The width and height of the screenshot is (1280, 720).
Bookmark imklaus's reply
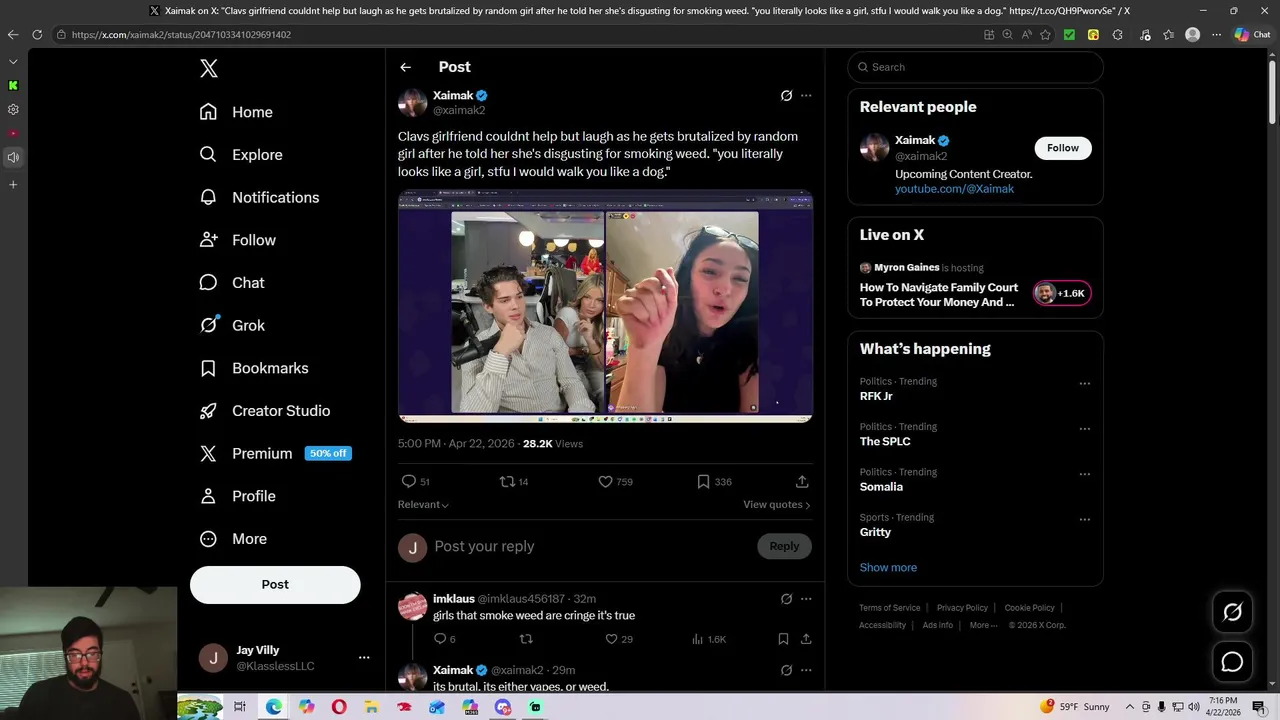click(x=783, y=639)
